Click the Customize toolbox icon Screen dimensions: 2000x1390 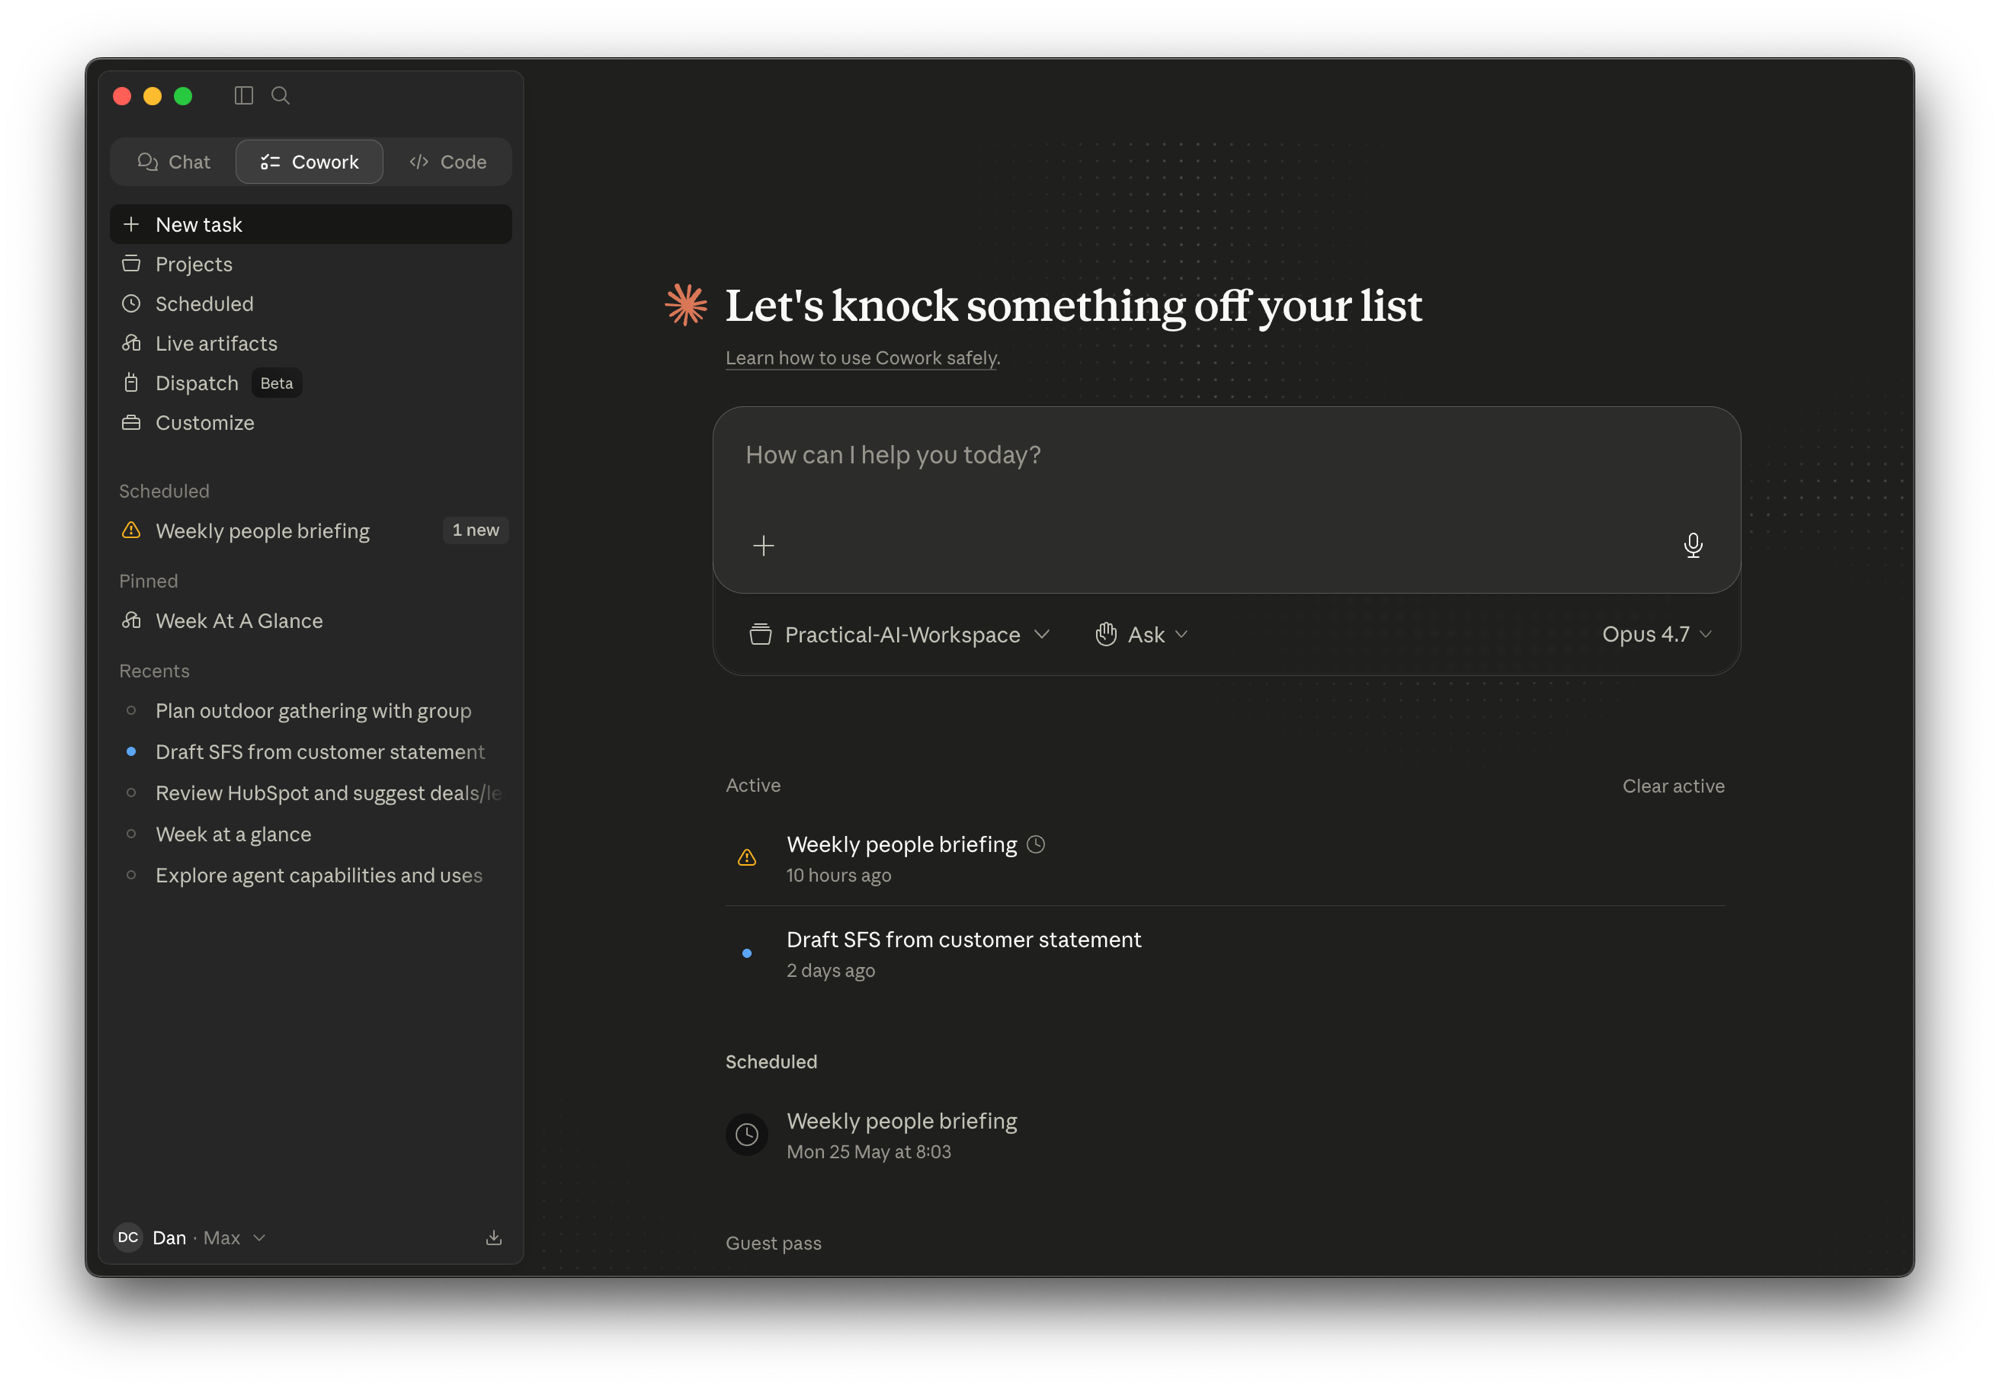(131, 422)
